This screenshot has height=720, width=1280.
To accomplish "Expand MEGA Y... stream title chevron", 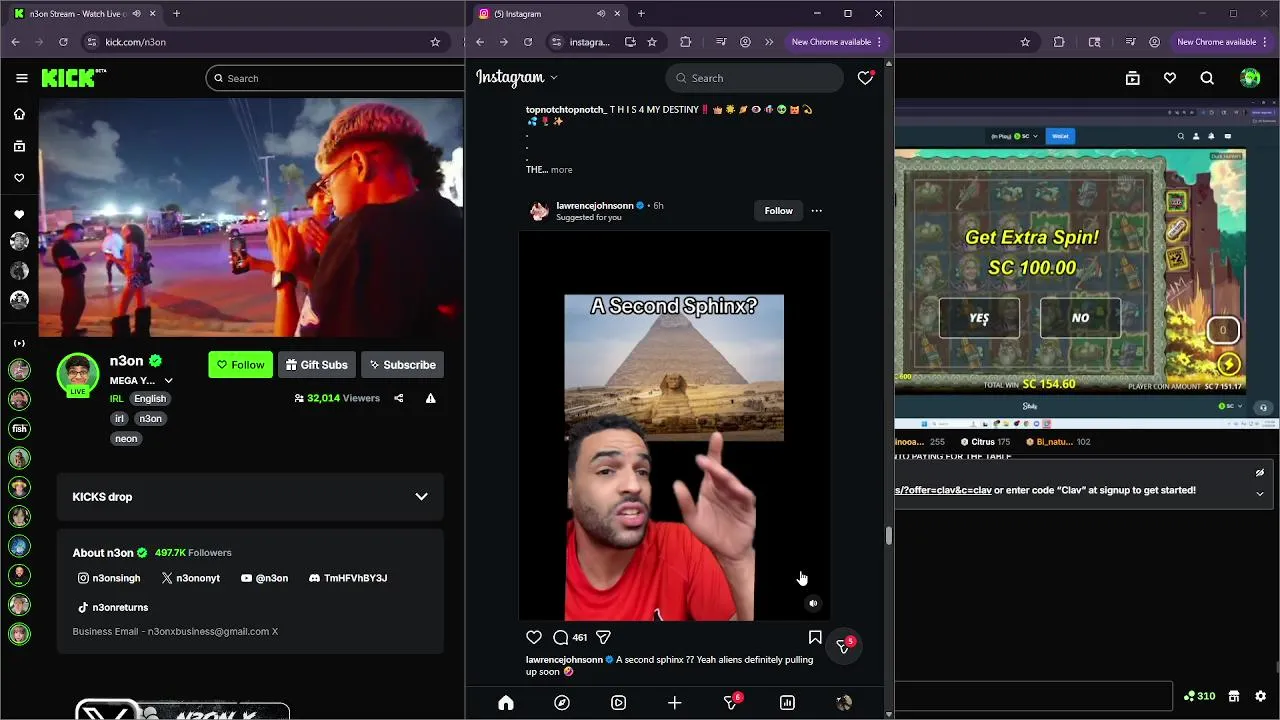I will click(168, 381).
